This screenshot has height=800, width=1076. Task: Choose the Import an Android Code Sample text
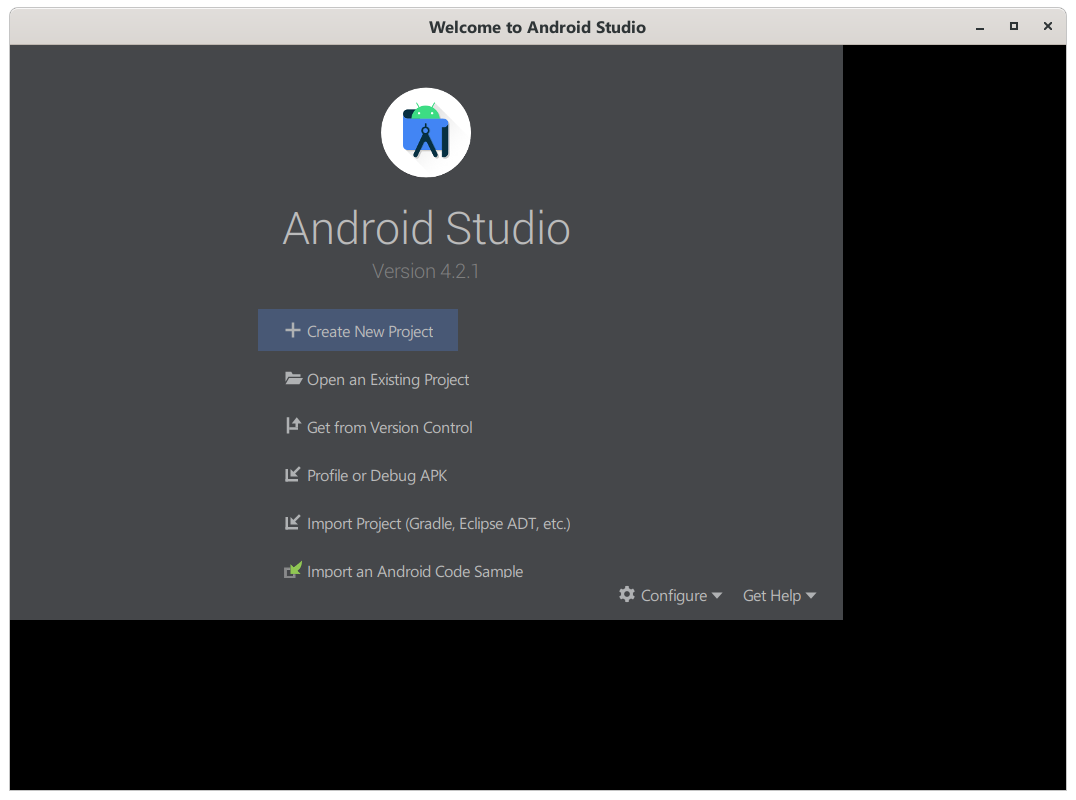point(415,571)
